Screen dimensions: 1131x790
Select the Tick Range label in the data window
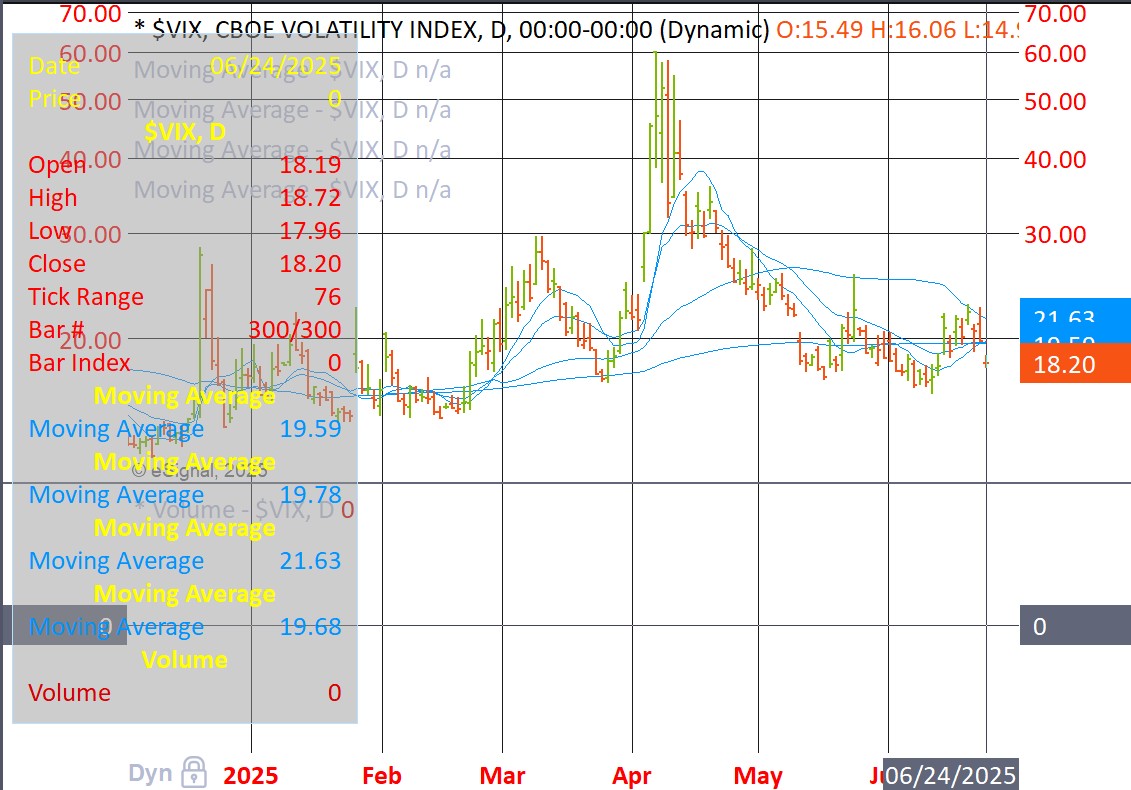click(86, 297)
